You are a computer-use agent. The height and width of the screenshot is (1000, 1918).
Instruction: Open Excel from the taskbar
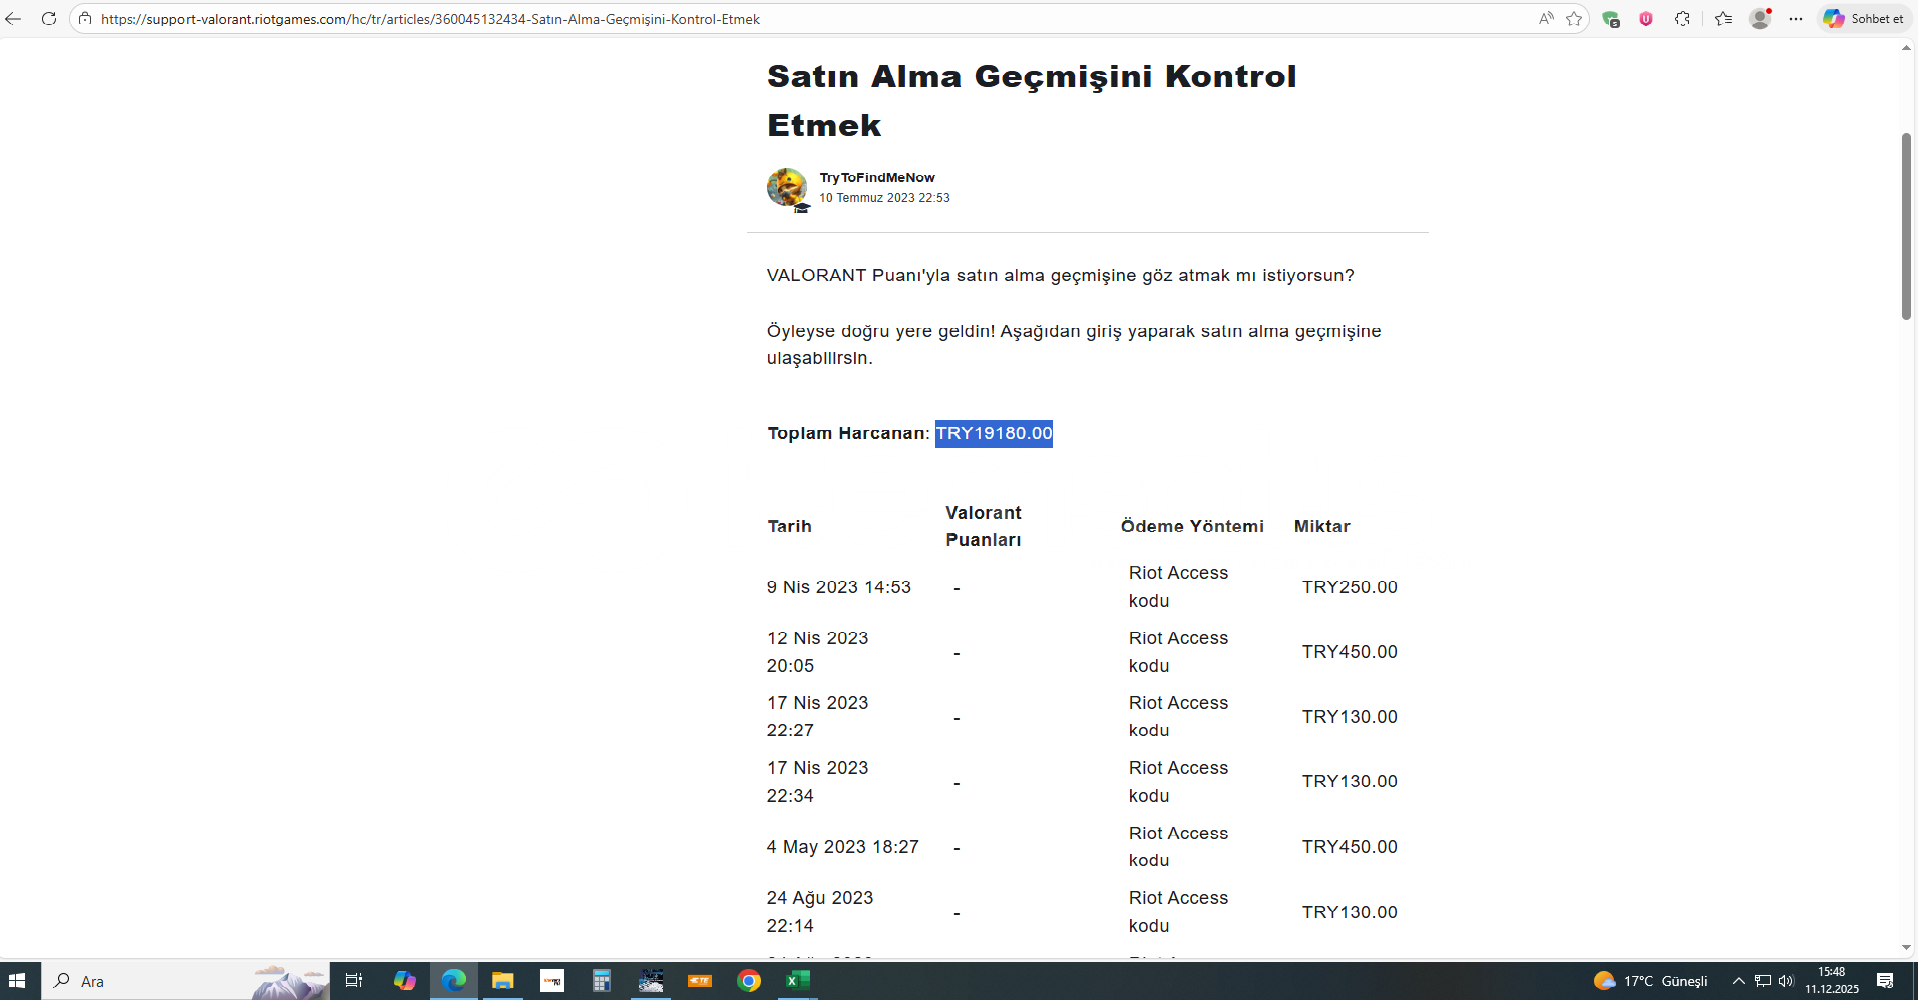tap(797, 981)
